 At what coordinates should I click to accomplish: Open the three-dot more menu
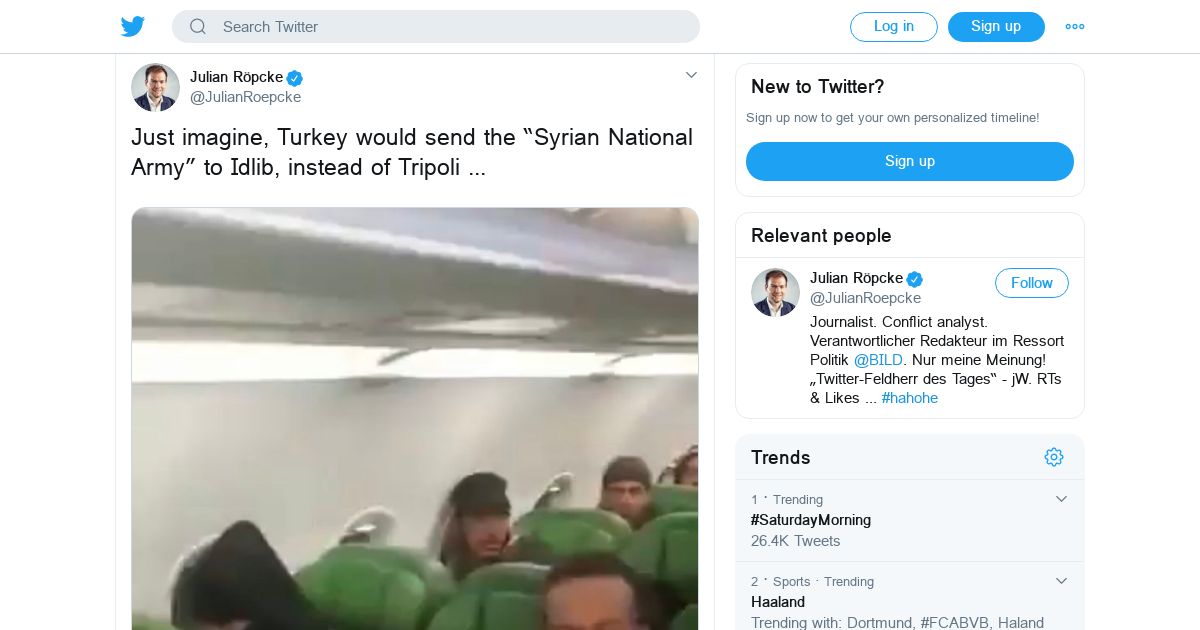click(1075, 27)
